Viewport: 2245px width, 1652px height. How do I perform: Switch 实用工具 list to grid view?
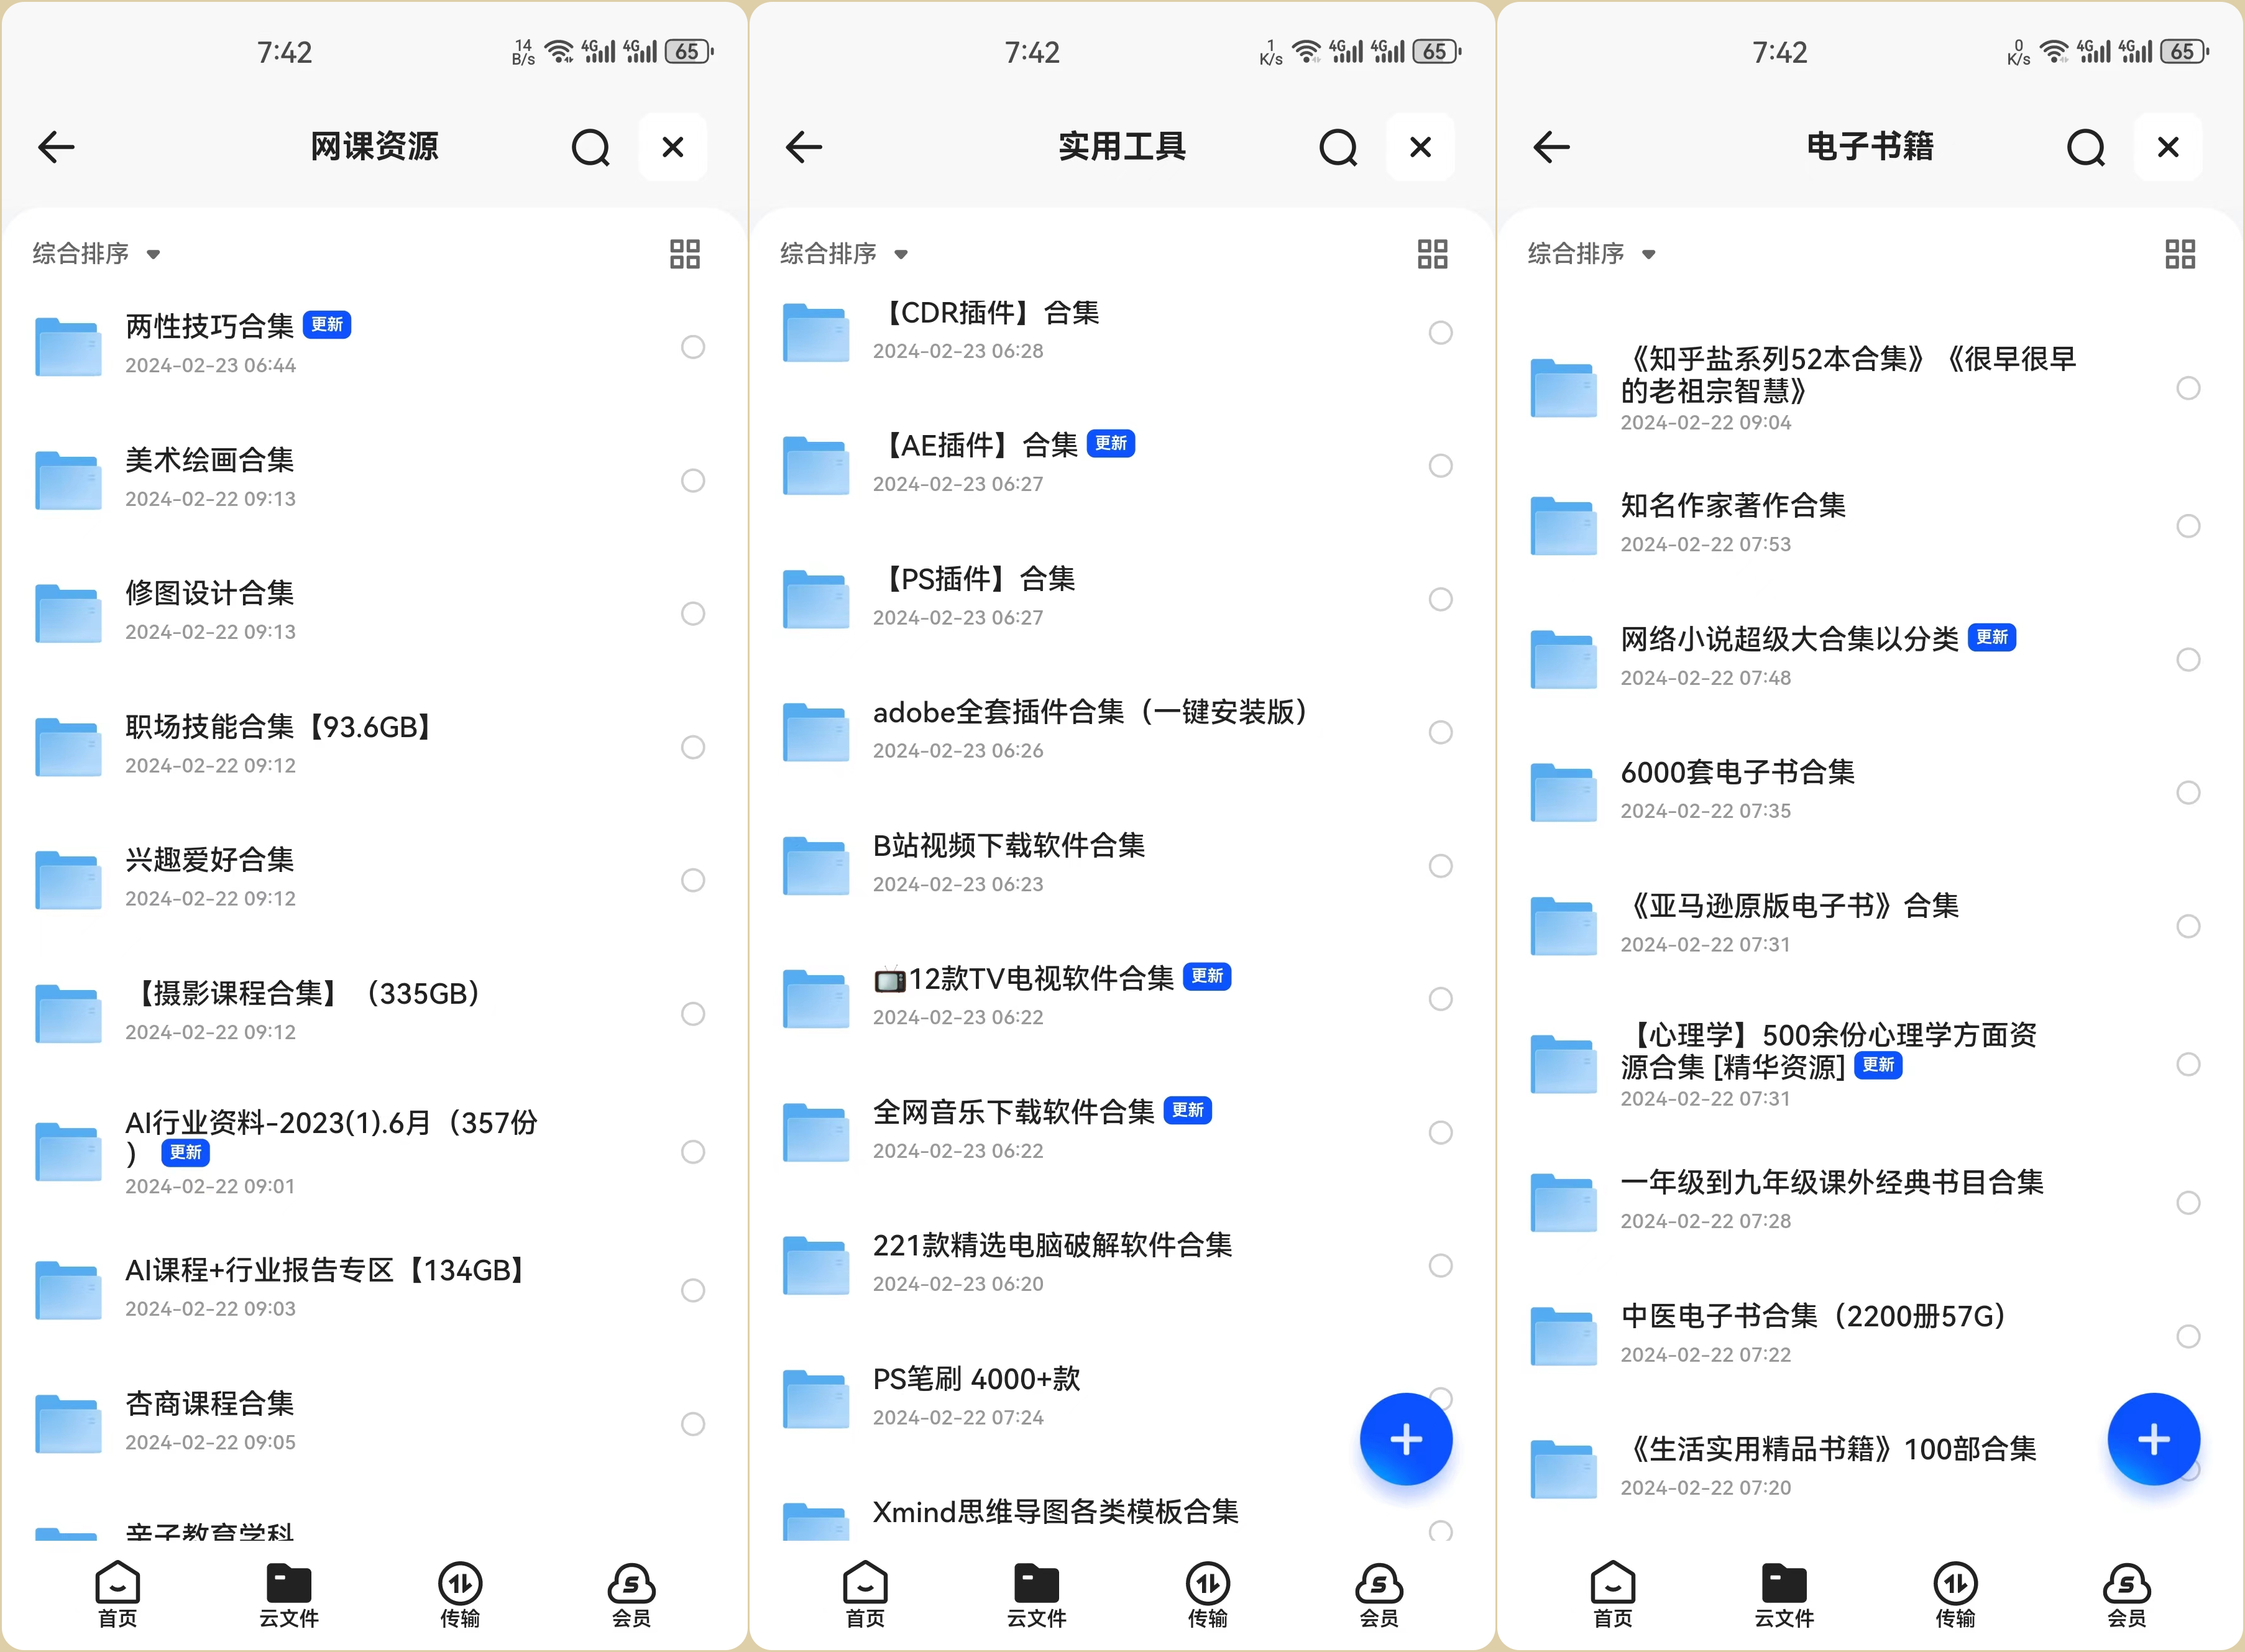(1433, 254)
